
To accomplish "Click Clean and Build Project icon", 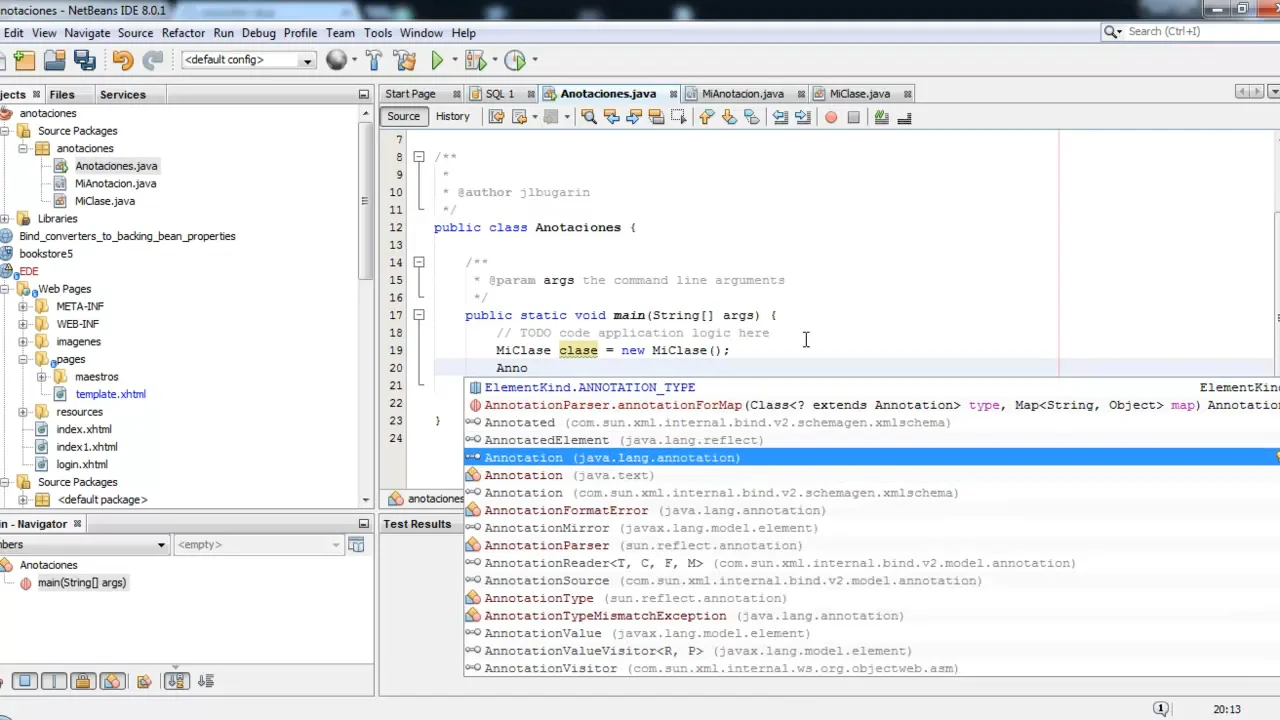I will 405,60.
